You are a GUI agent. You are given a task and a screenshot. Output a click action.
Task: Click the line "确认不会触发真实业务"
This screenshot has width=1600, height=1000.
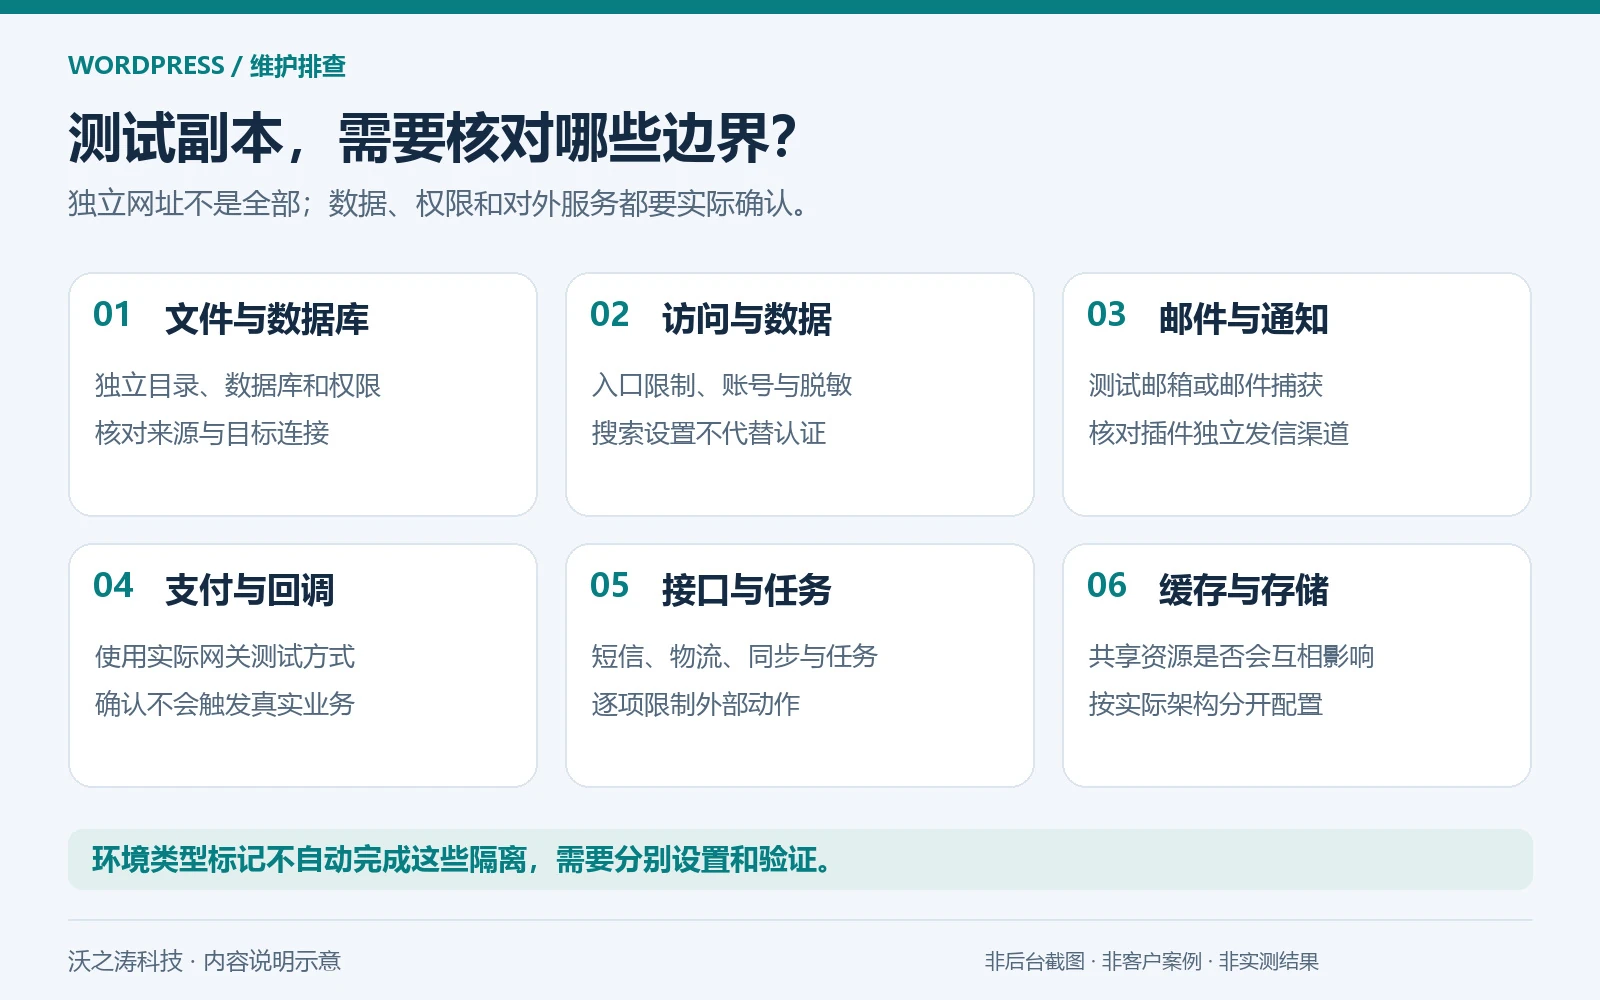pos(225,704)
